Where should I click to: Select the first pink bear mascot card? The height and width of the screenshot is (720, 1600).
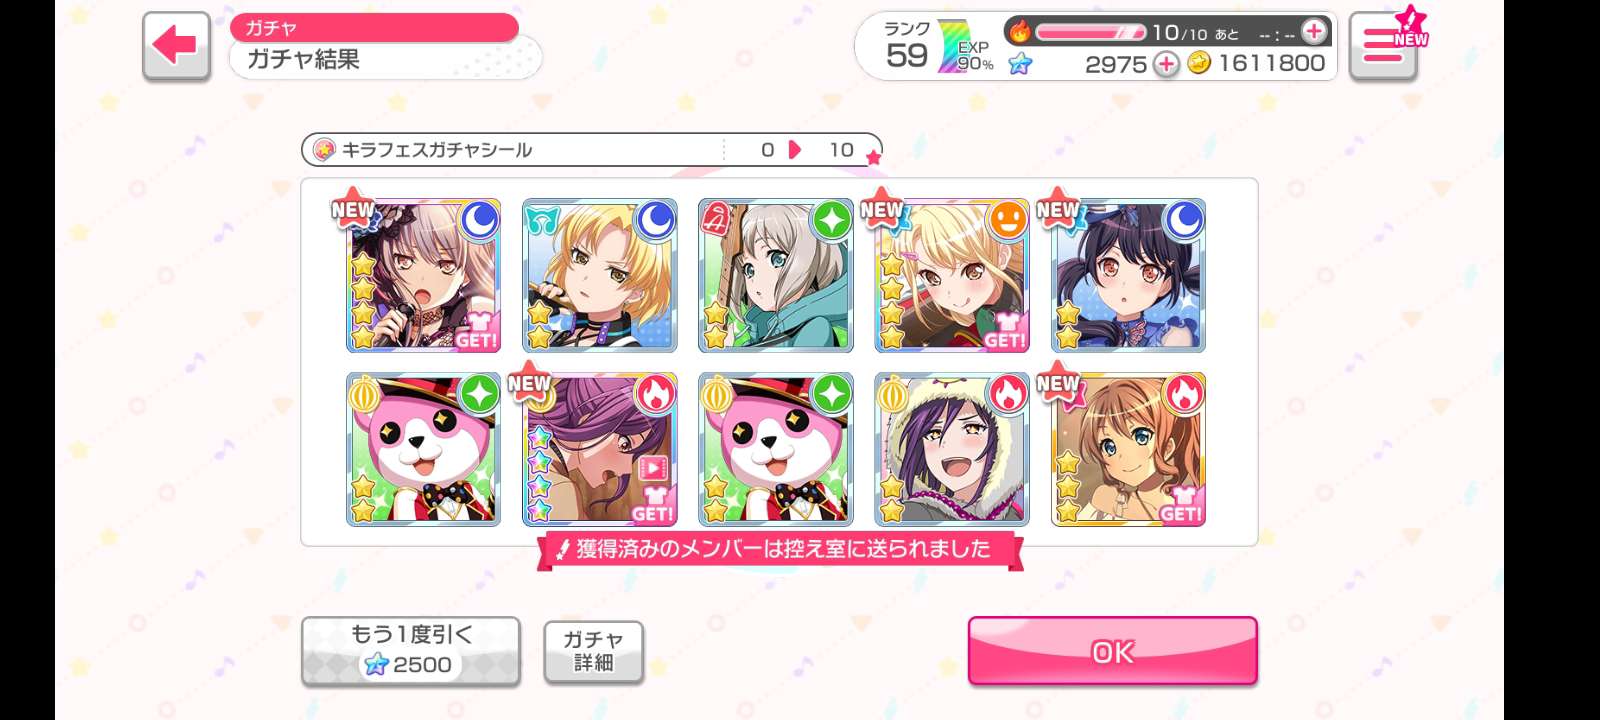click(423, 449)
